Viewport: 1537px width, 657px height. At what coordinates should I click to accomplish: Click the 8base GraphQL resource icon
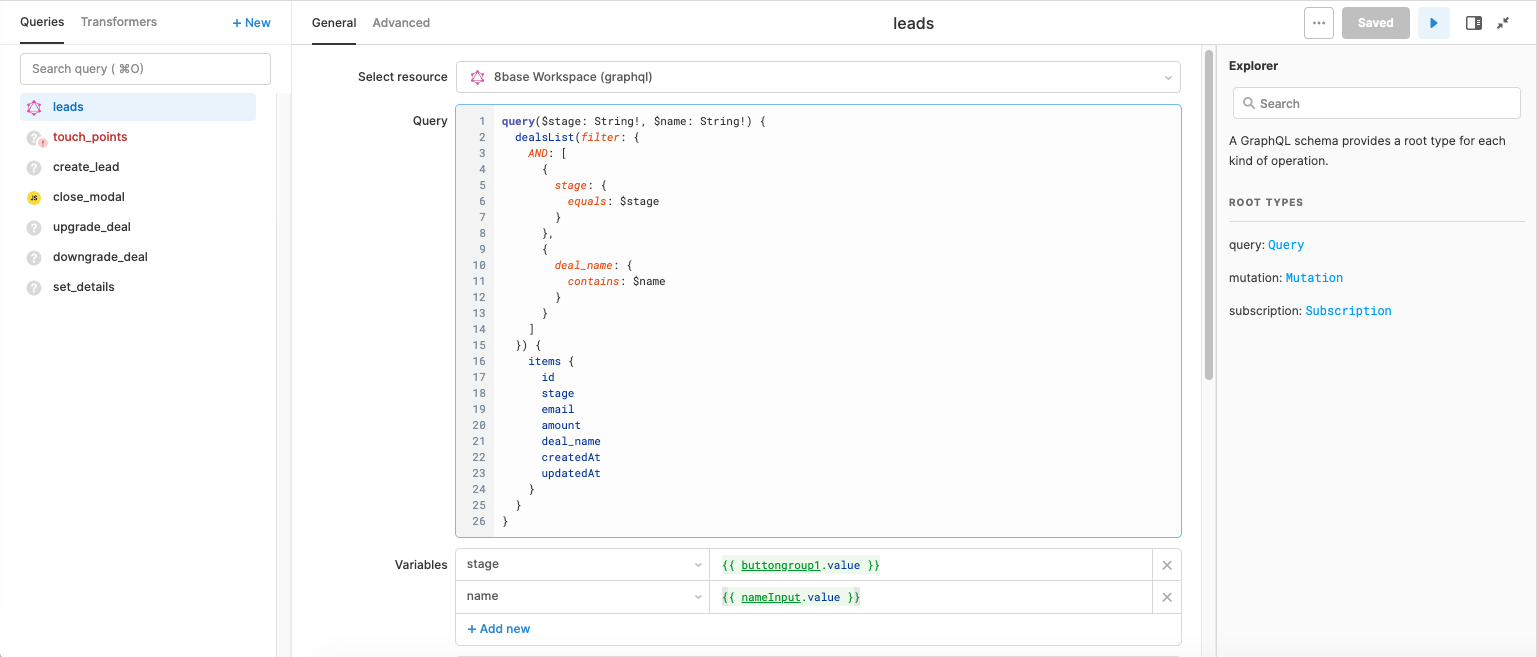pyautogui.click(x=478, y=77)
